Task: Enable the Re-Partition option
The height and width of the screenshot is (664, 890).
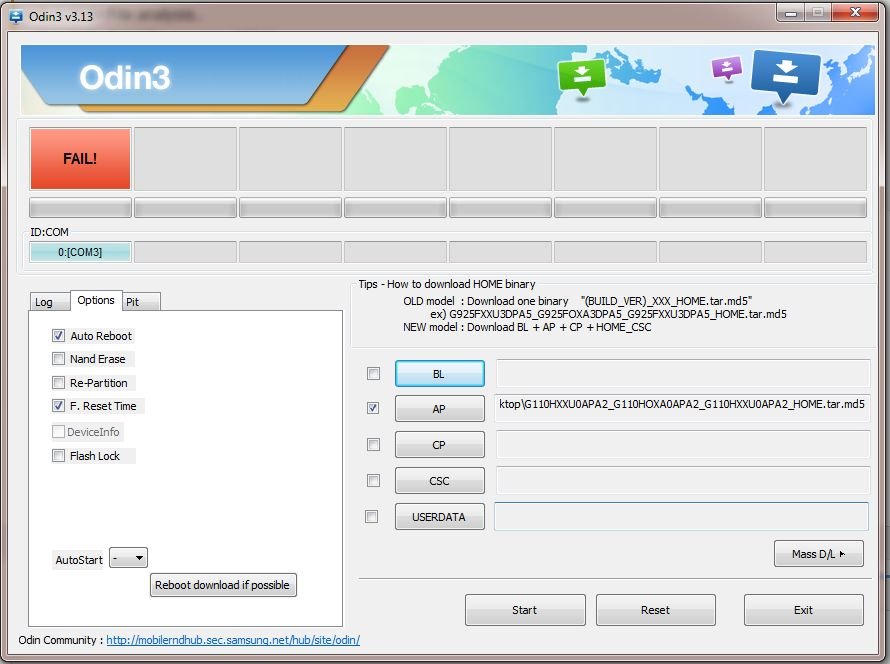Action: tap(58, 383)
